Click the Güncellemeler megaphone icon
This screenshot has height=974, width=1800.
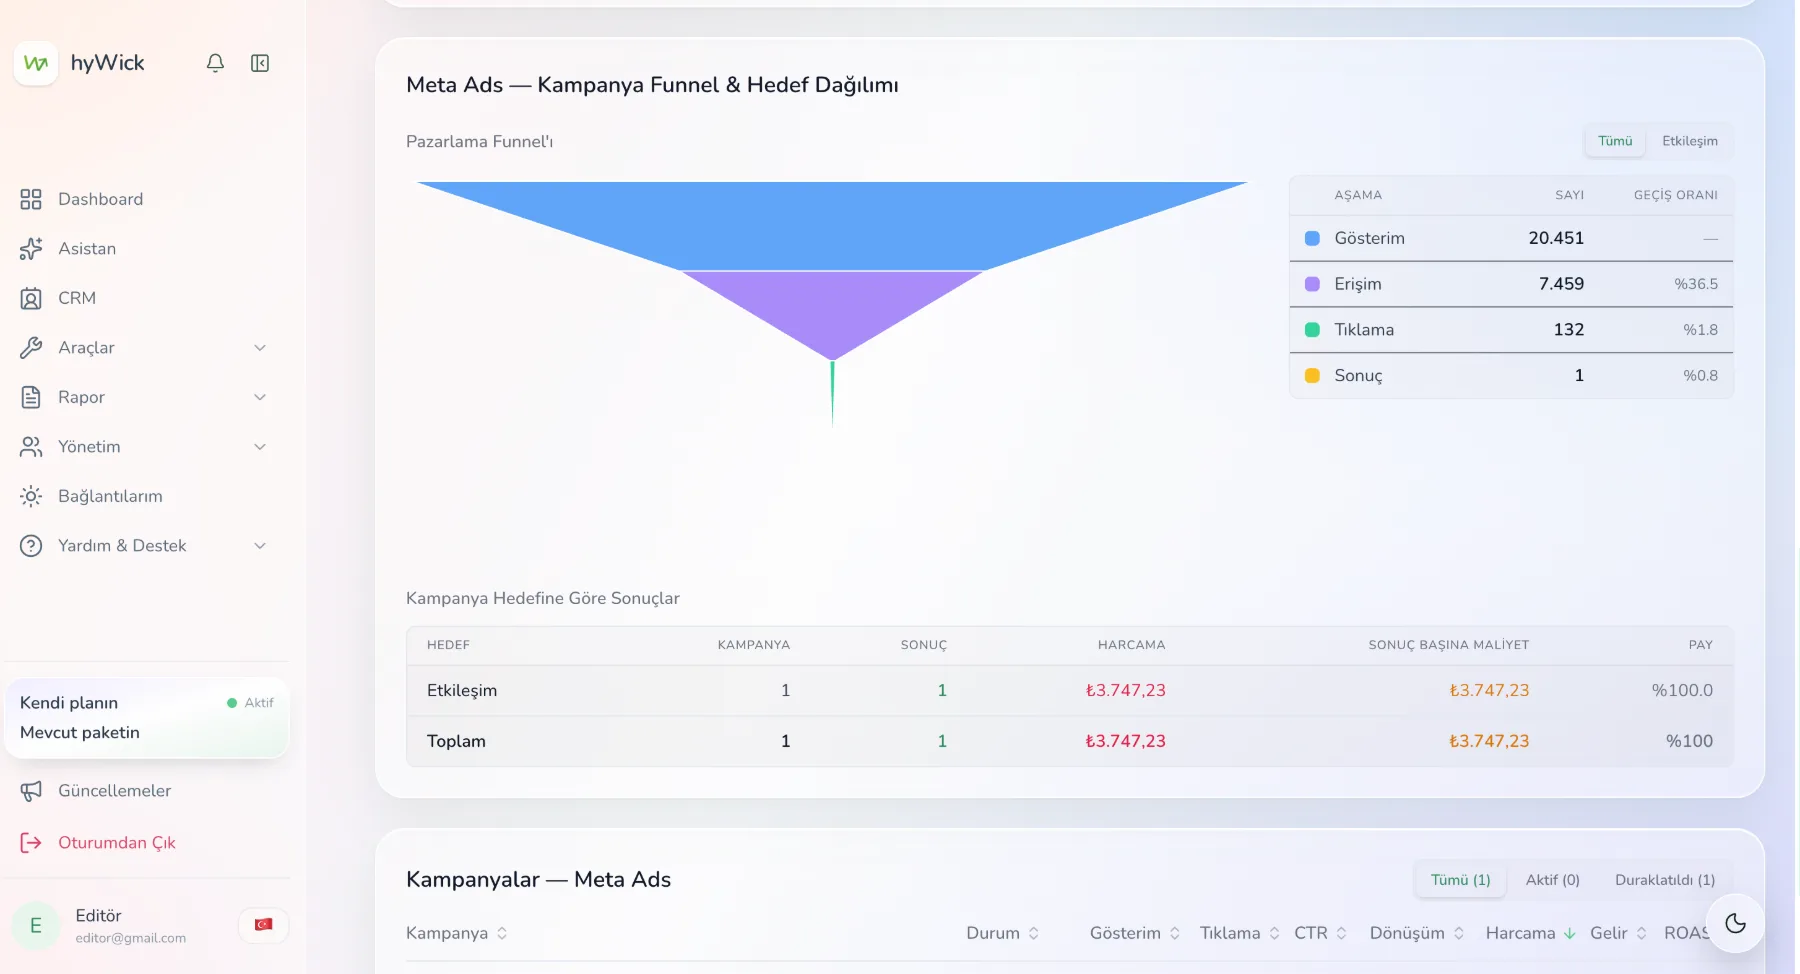[x=31, y=791]
